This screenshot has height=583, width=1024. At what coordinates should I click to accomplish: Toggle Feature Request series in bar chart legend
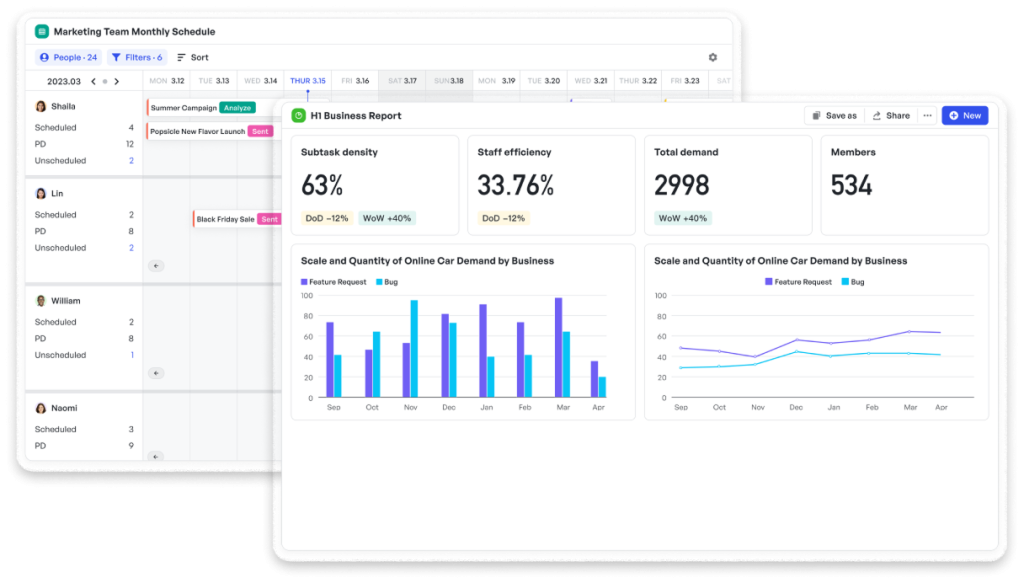coord(334,282)
